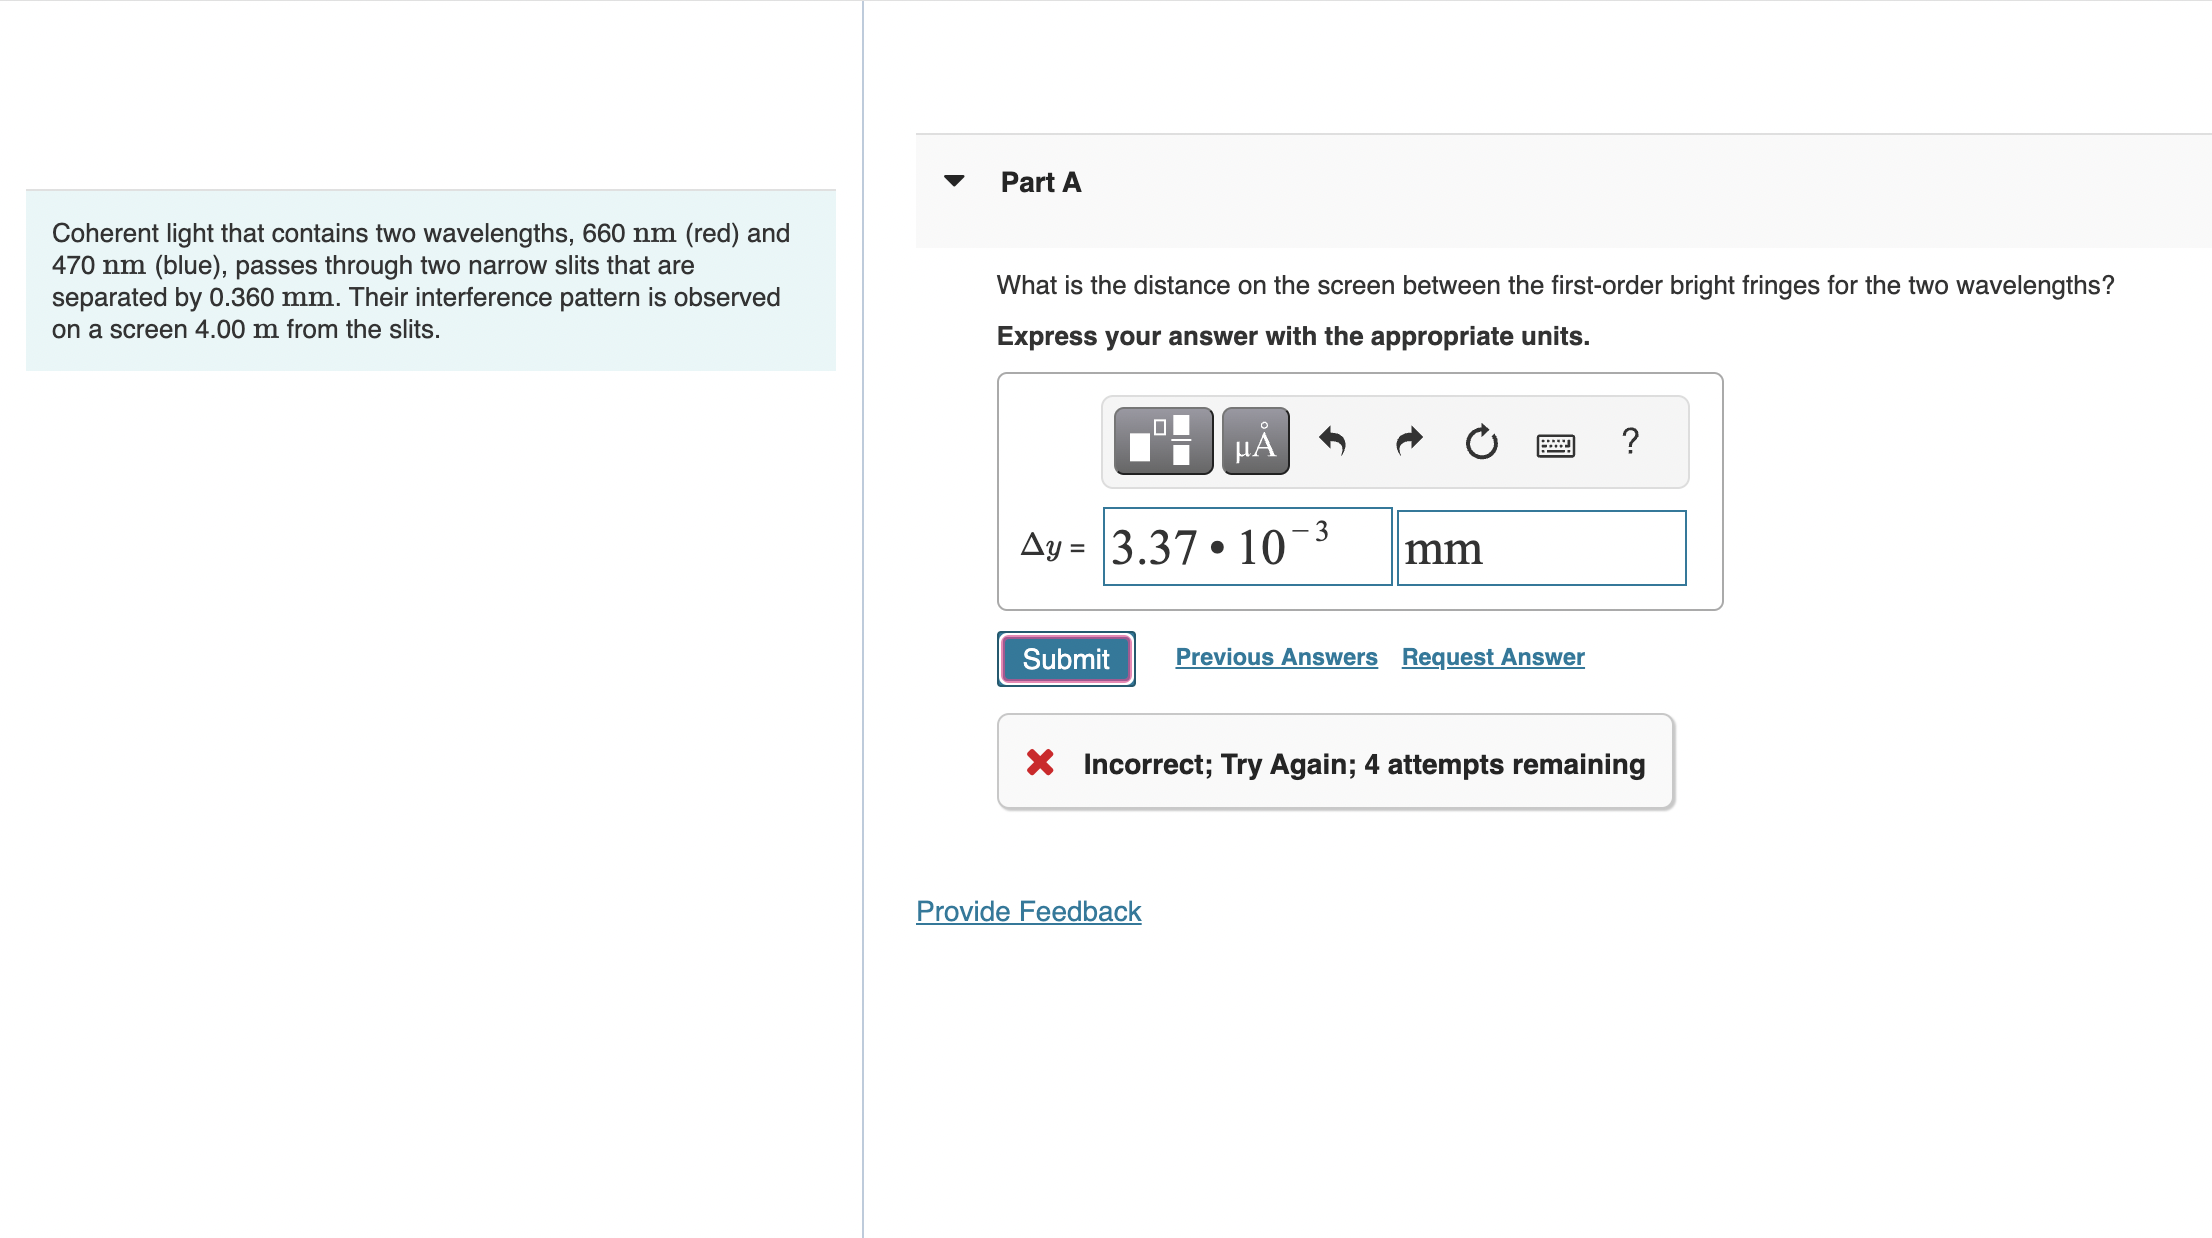Collapse Part A with triangle arrow
The image size is (2212, 1238).
click(954, 181)
